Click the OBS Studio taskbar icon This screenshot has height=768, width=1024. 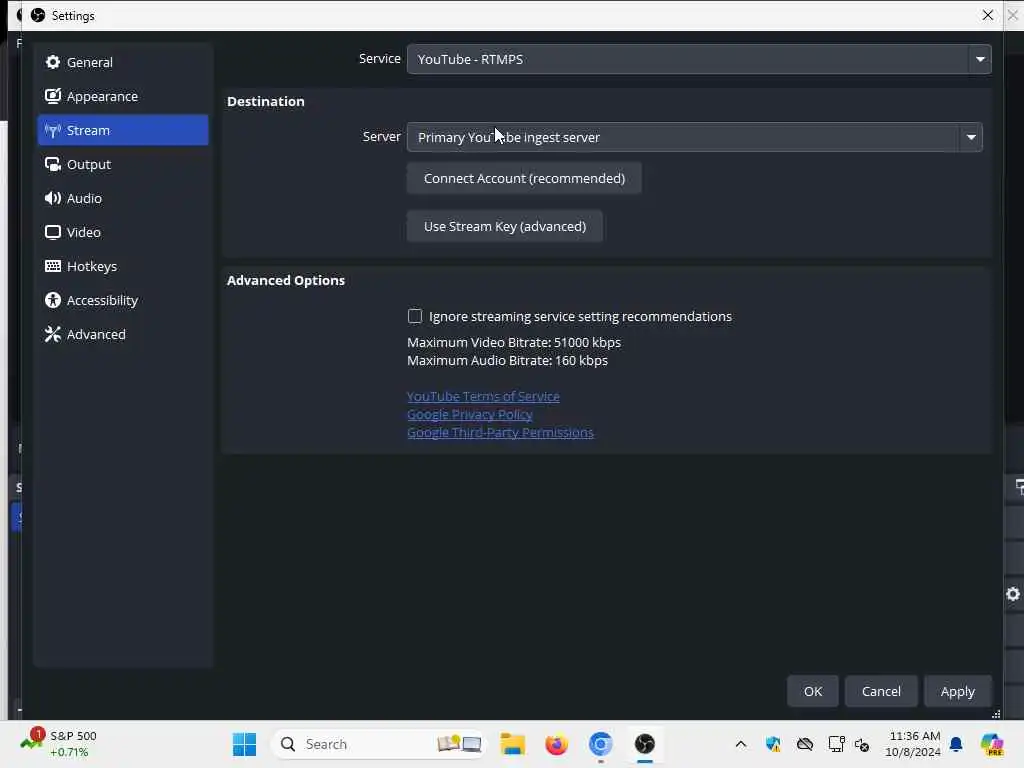coord(645,744)
